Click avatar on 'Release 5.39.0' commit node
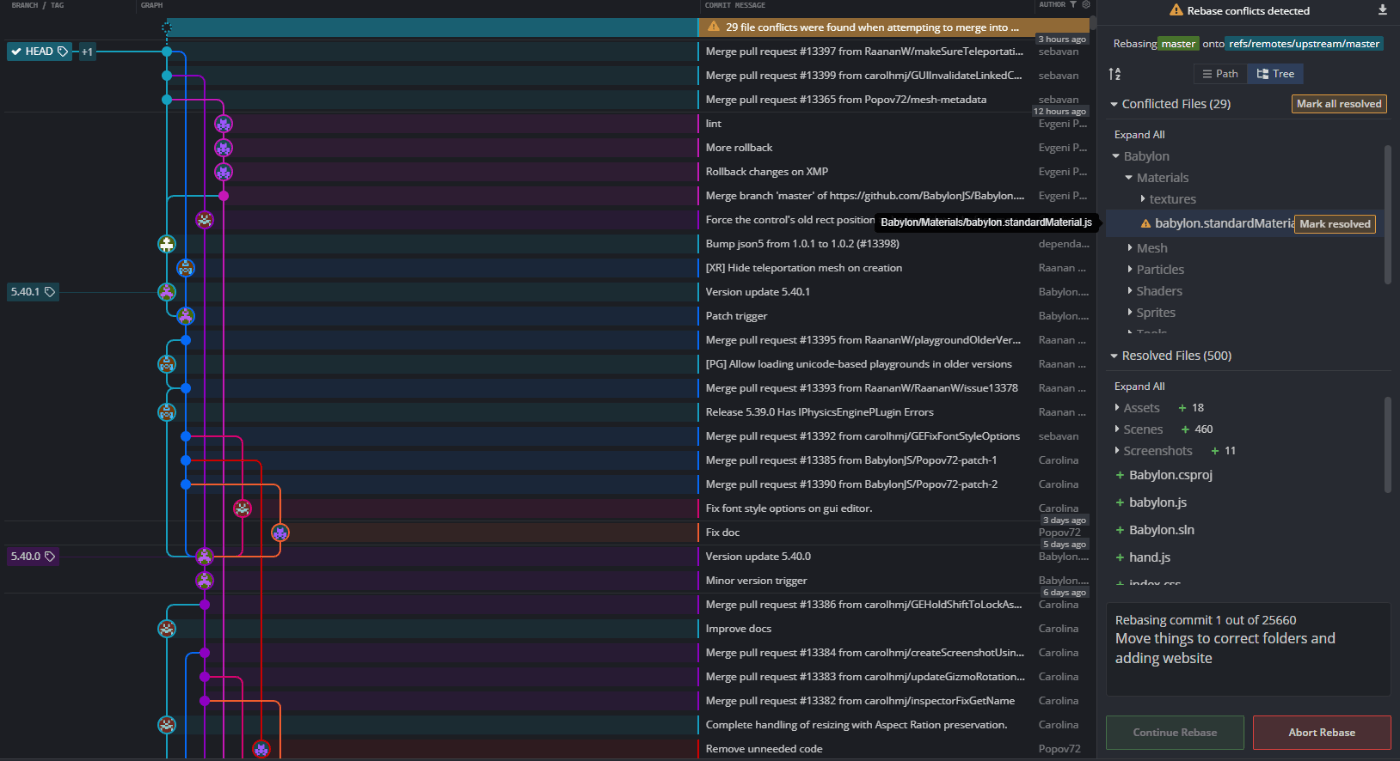The image size is (1400, 761). tap(167, 412)
